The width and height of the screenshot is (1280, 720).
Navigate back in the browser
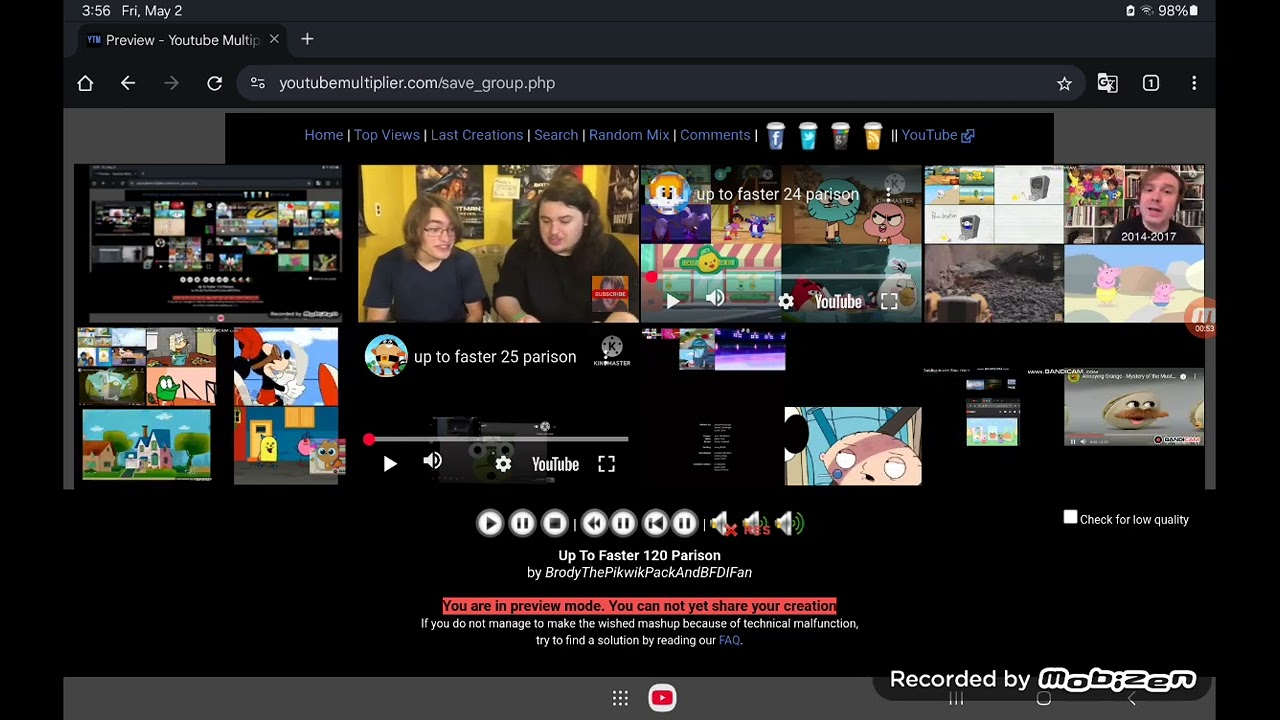pos(128,83)
